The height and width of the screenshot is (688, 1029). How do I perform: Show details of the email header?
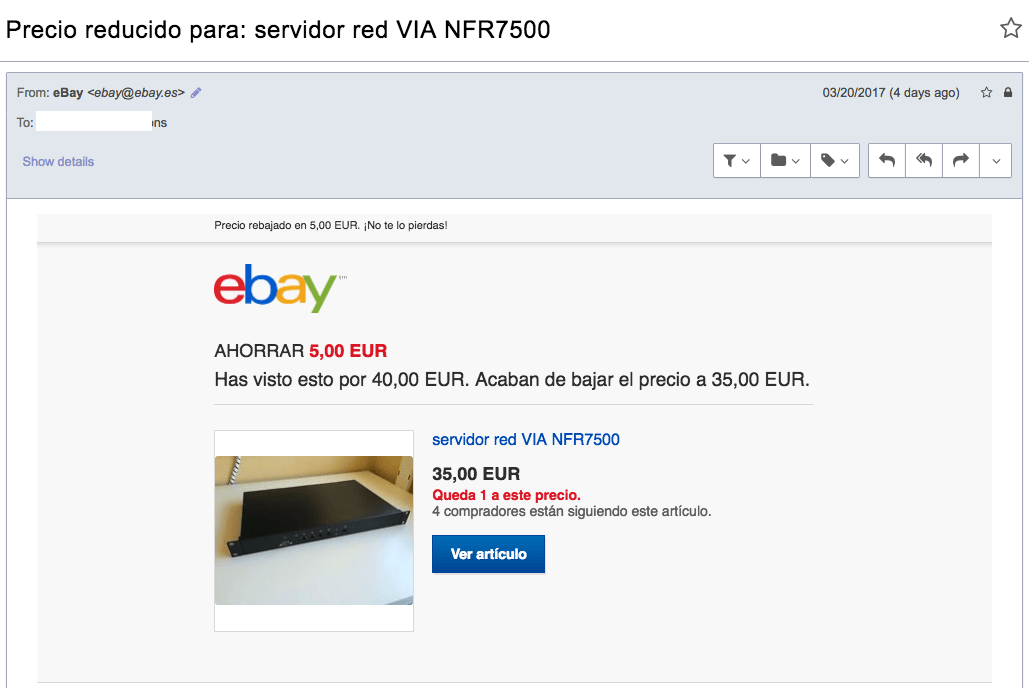pyautogui.click(x=58, y=161)
